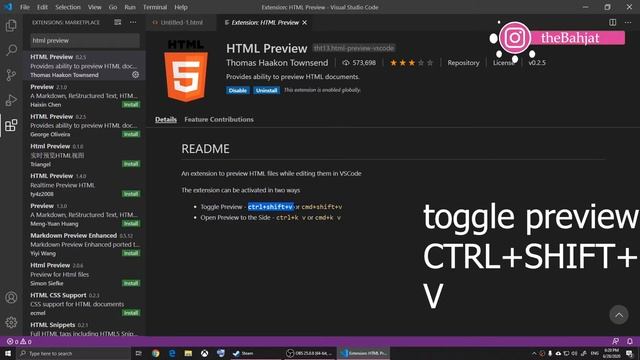
Task: Open the Repository link
Action: coord(463,63)
